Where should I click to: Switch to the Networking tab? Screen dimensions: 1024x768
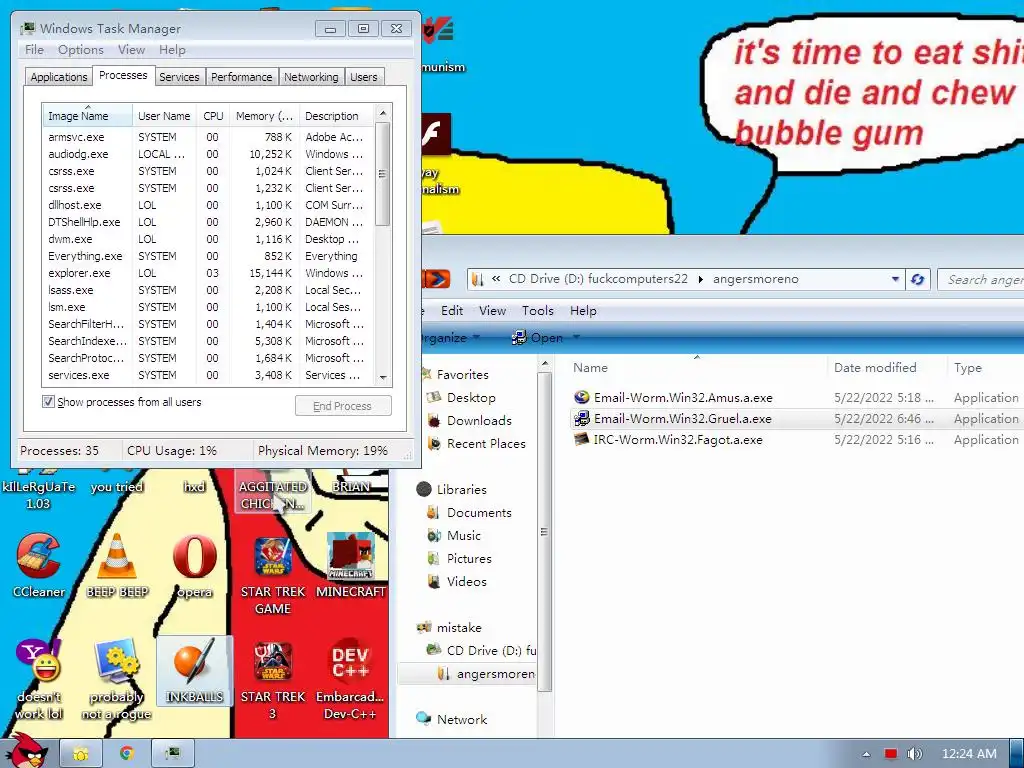(x=311, y=77)
